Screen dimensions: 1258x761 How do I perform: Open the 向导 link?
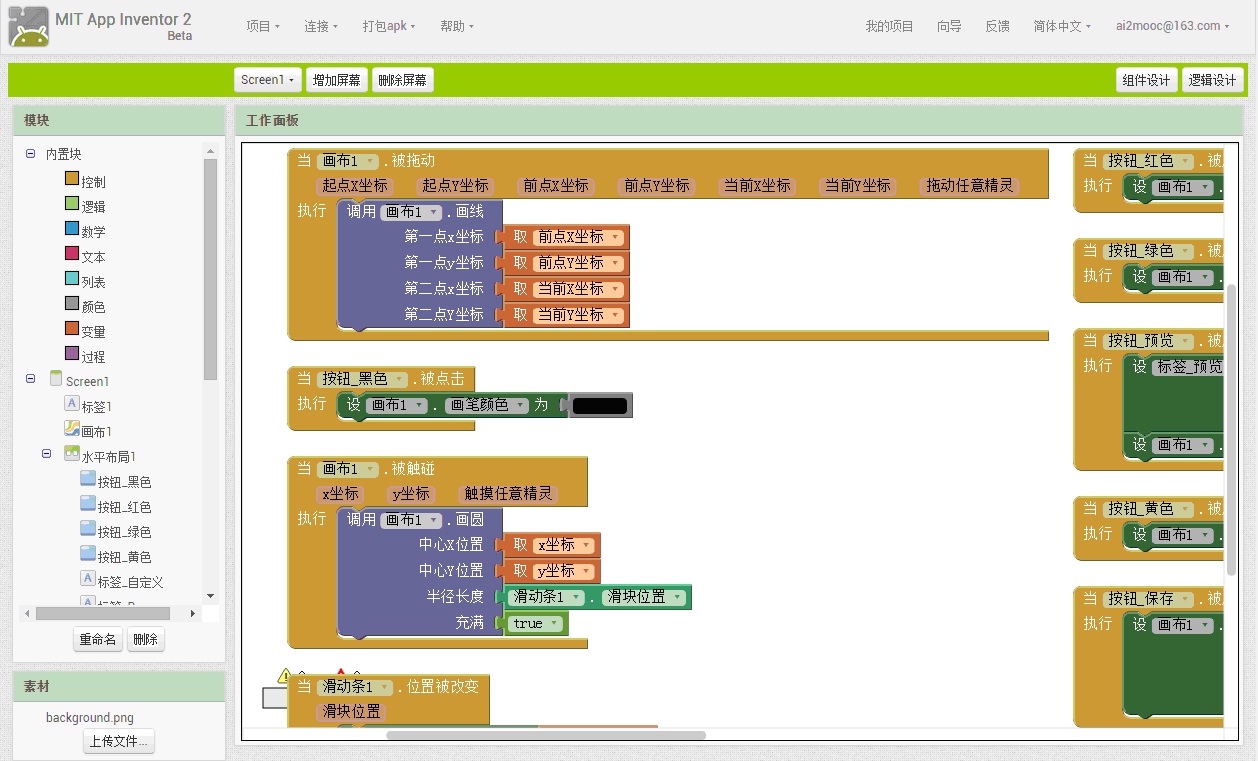(x=949, y=26)
